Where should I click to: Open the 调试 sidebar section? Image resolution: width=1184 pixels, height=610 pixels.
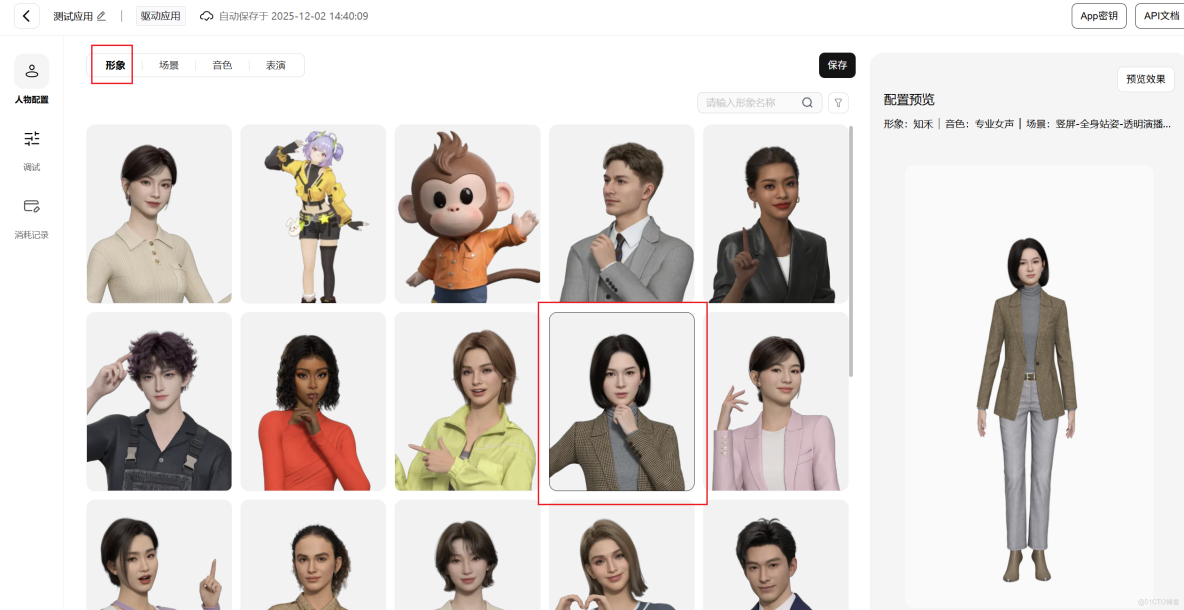tap(32, 149)
